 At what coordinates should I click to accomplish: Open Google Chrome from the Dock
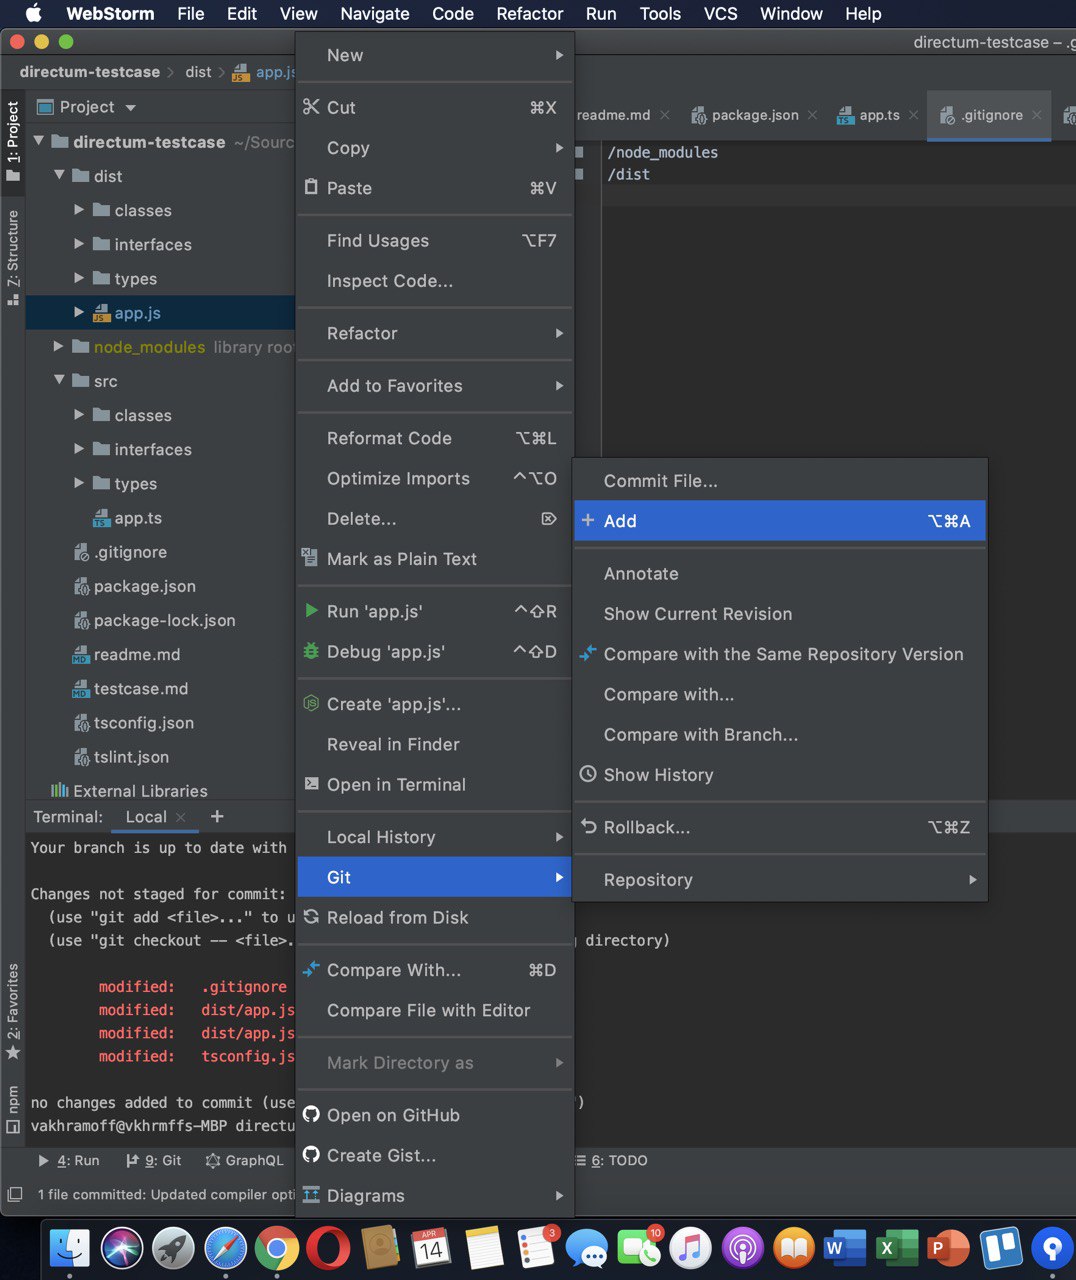[277, 1248]
